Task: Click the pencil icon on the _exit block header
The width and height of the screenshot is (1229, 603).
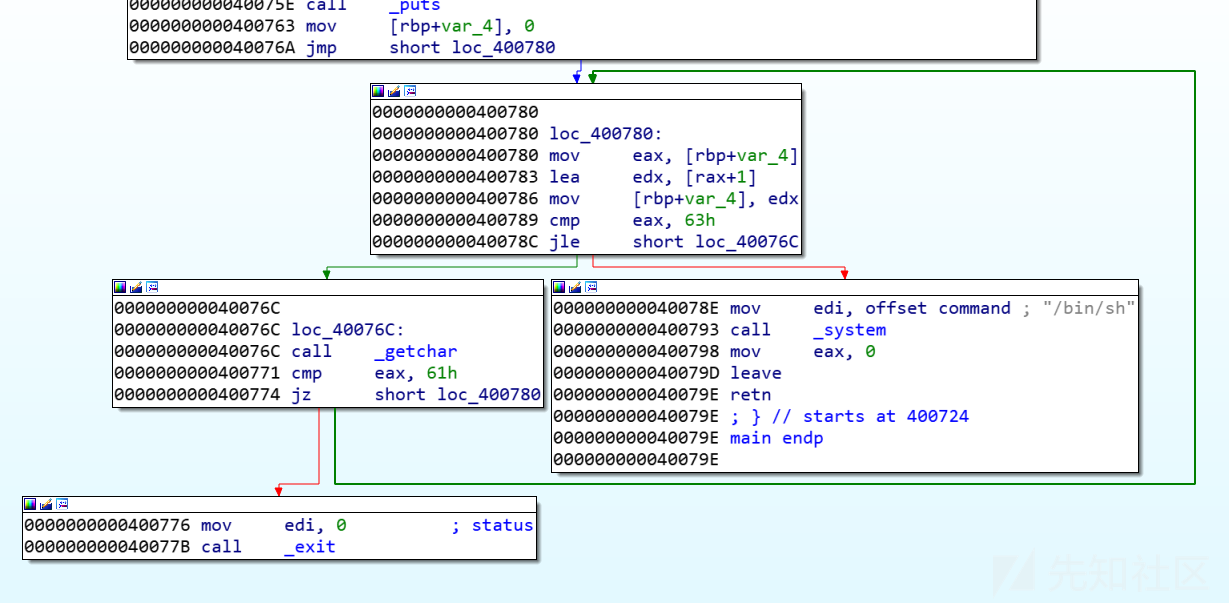Action: pyautogui.click(x=47, y=504)
